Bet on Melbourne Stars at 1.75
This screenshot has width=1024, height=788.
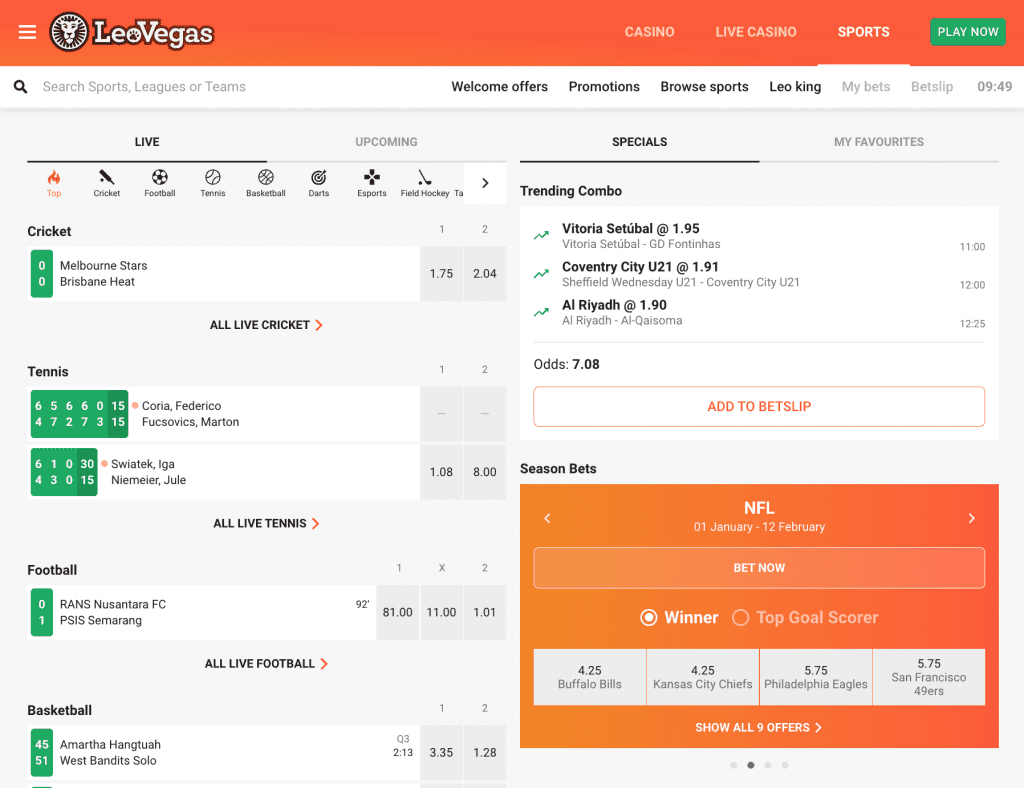441,274
